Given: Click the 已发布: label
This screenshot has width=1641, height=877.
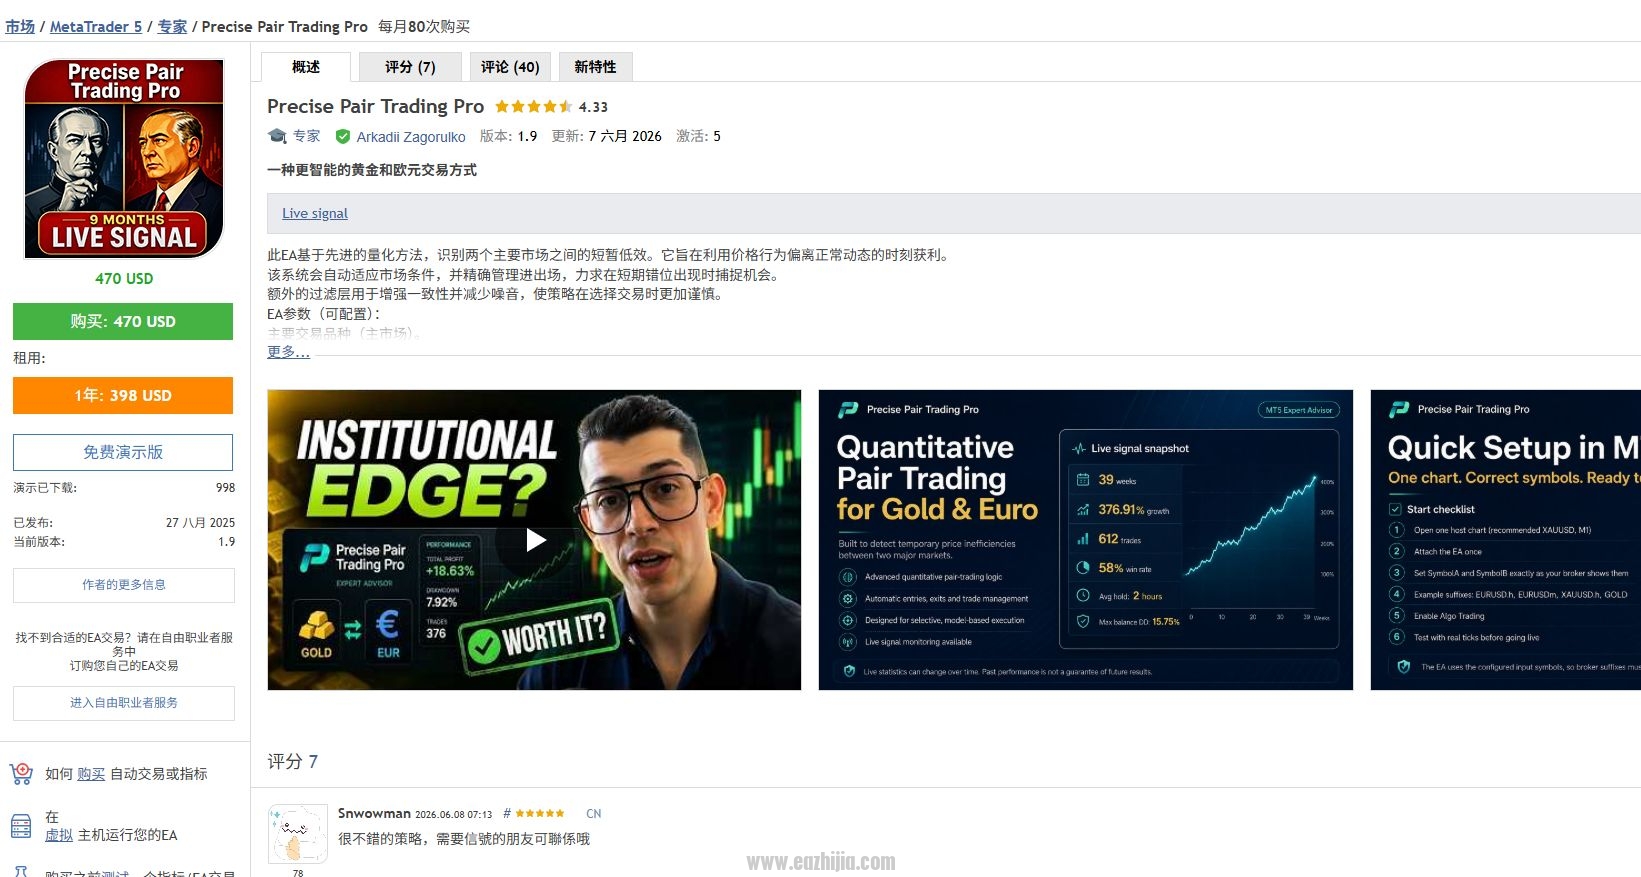Looking at the screenshot, I should tap(33, 522).
